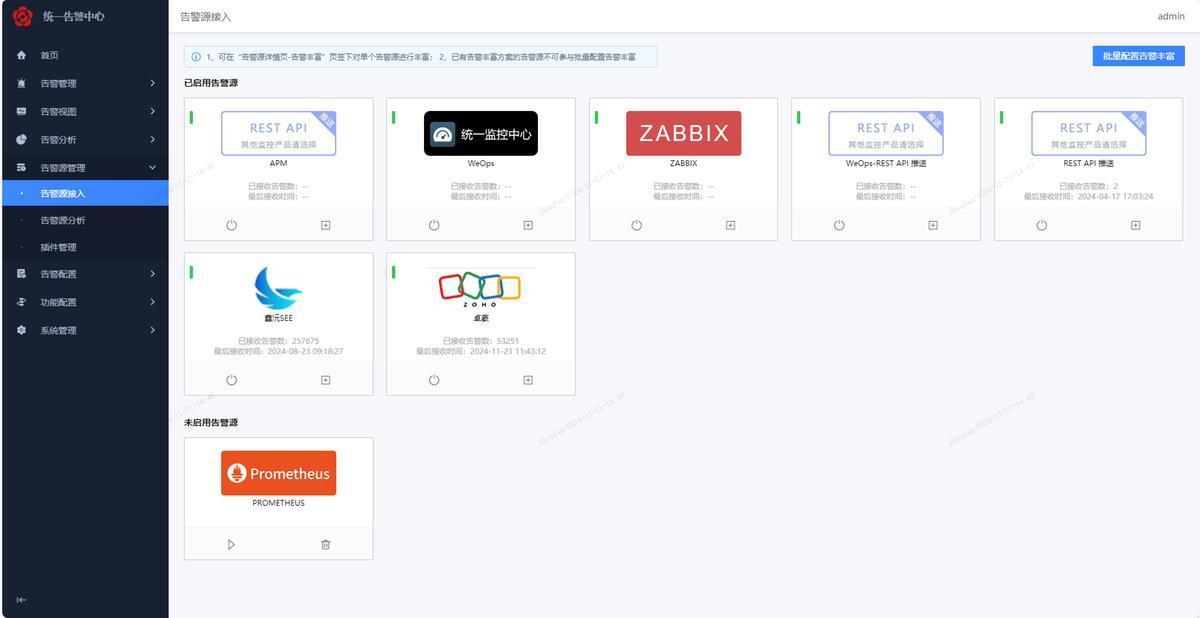Open the red ZABBIX card logo
Screen dimensions: 1200x618
[683, 133]
